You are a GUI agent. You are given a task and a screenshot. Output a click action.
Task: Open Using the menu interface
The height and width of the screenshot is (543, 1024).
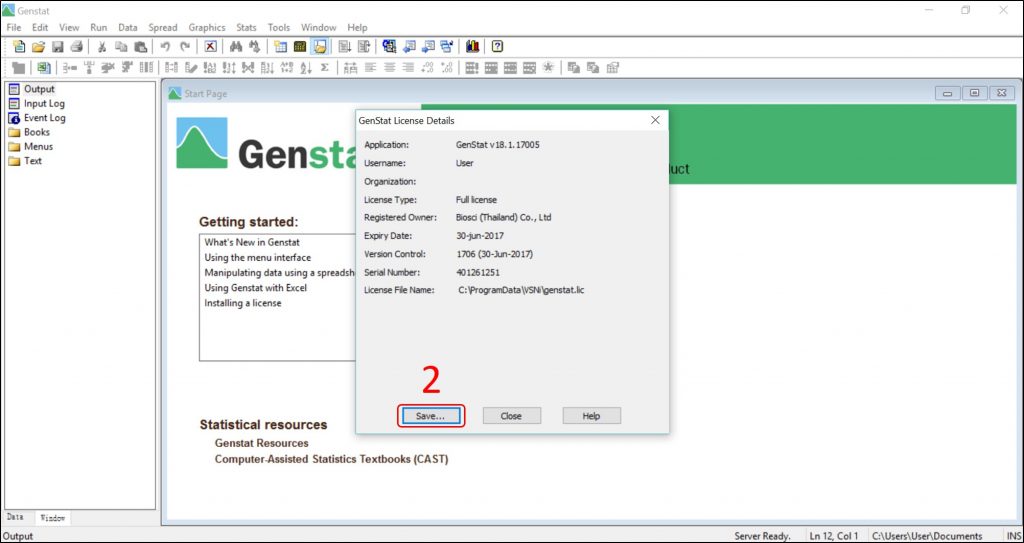point(257,257)
